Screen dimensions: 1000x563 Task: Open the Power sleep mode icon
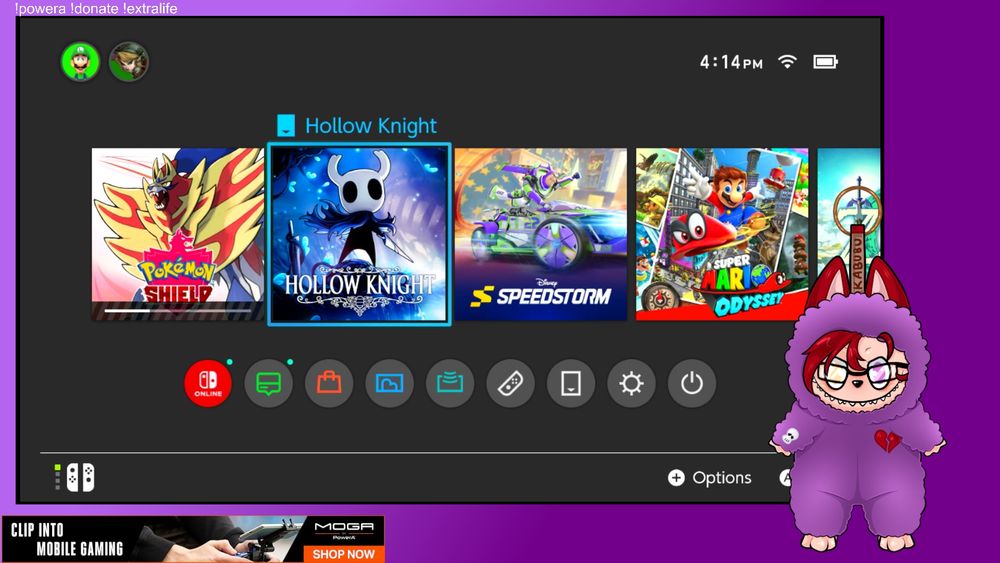(x=692, y=383)
